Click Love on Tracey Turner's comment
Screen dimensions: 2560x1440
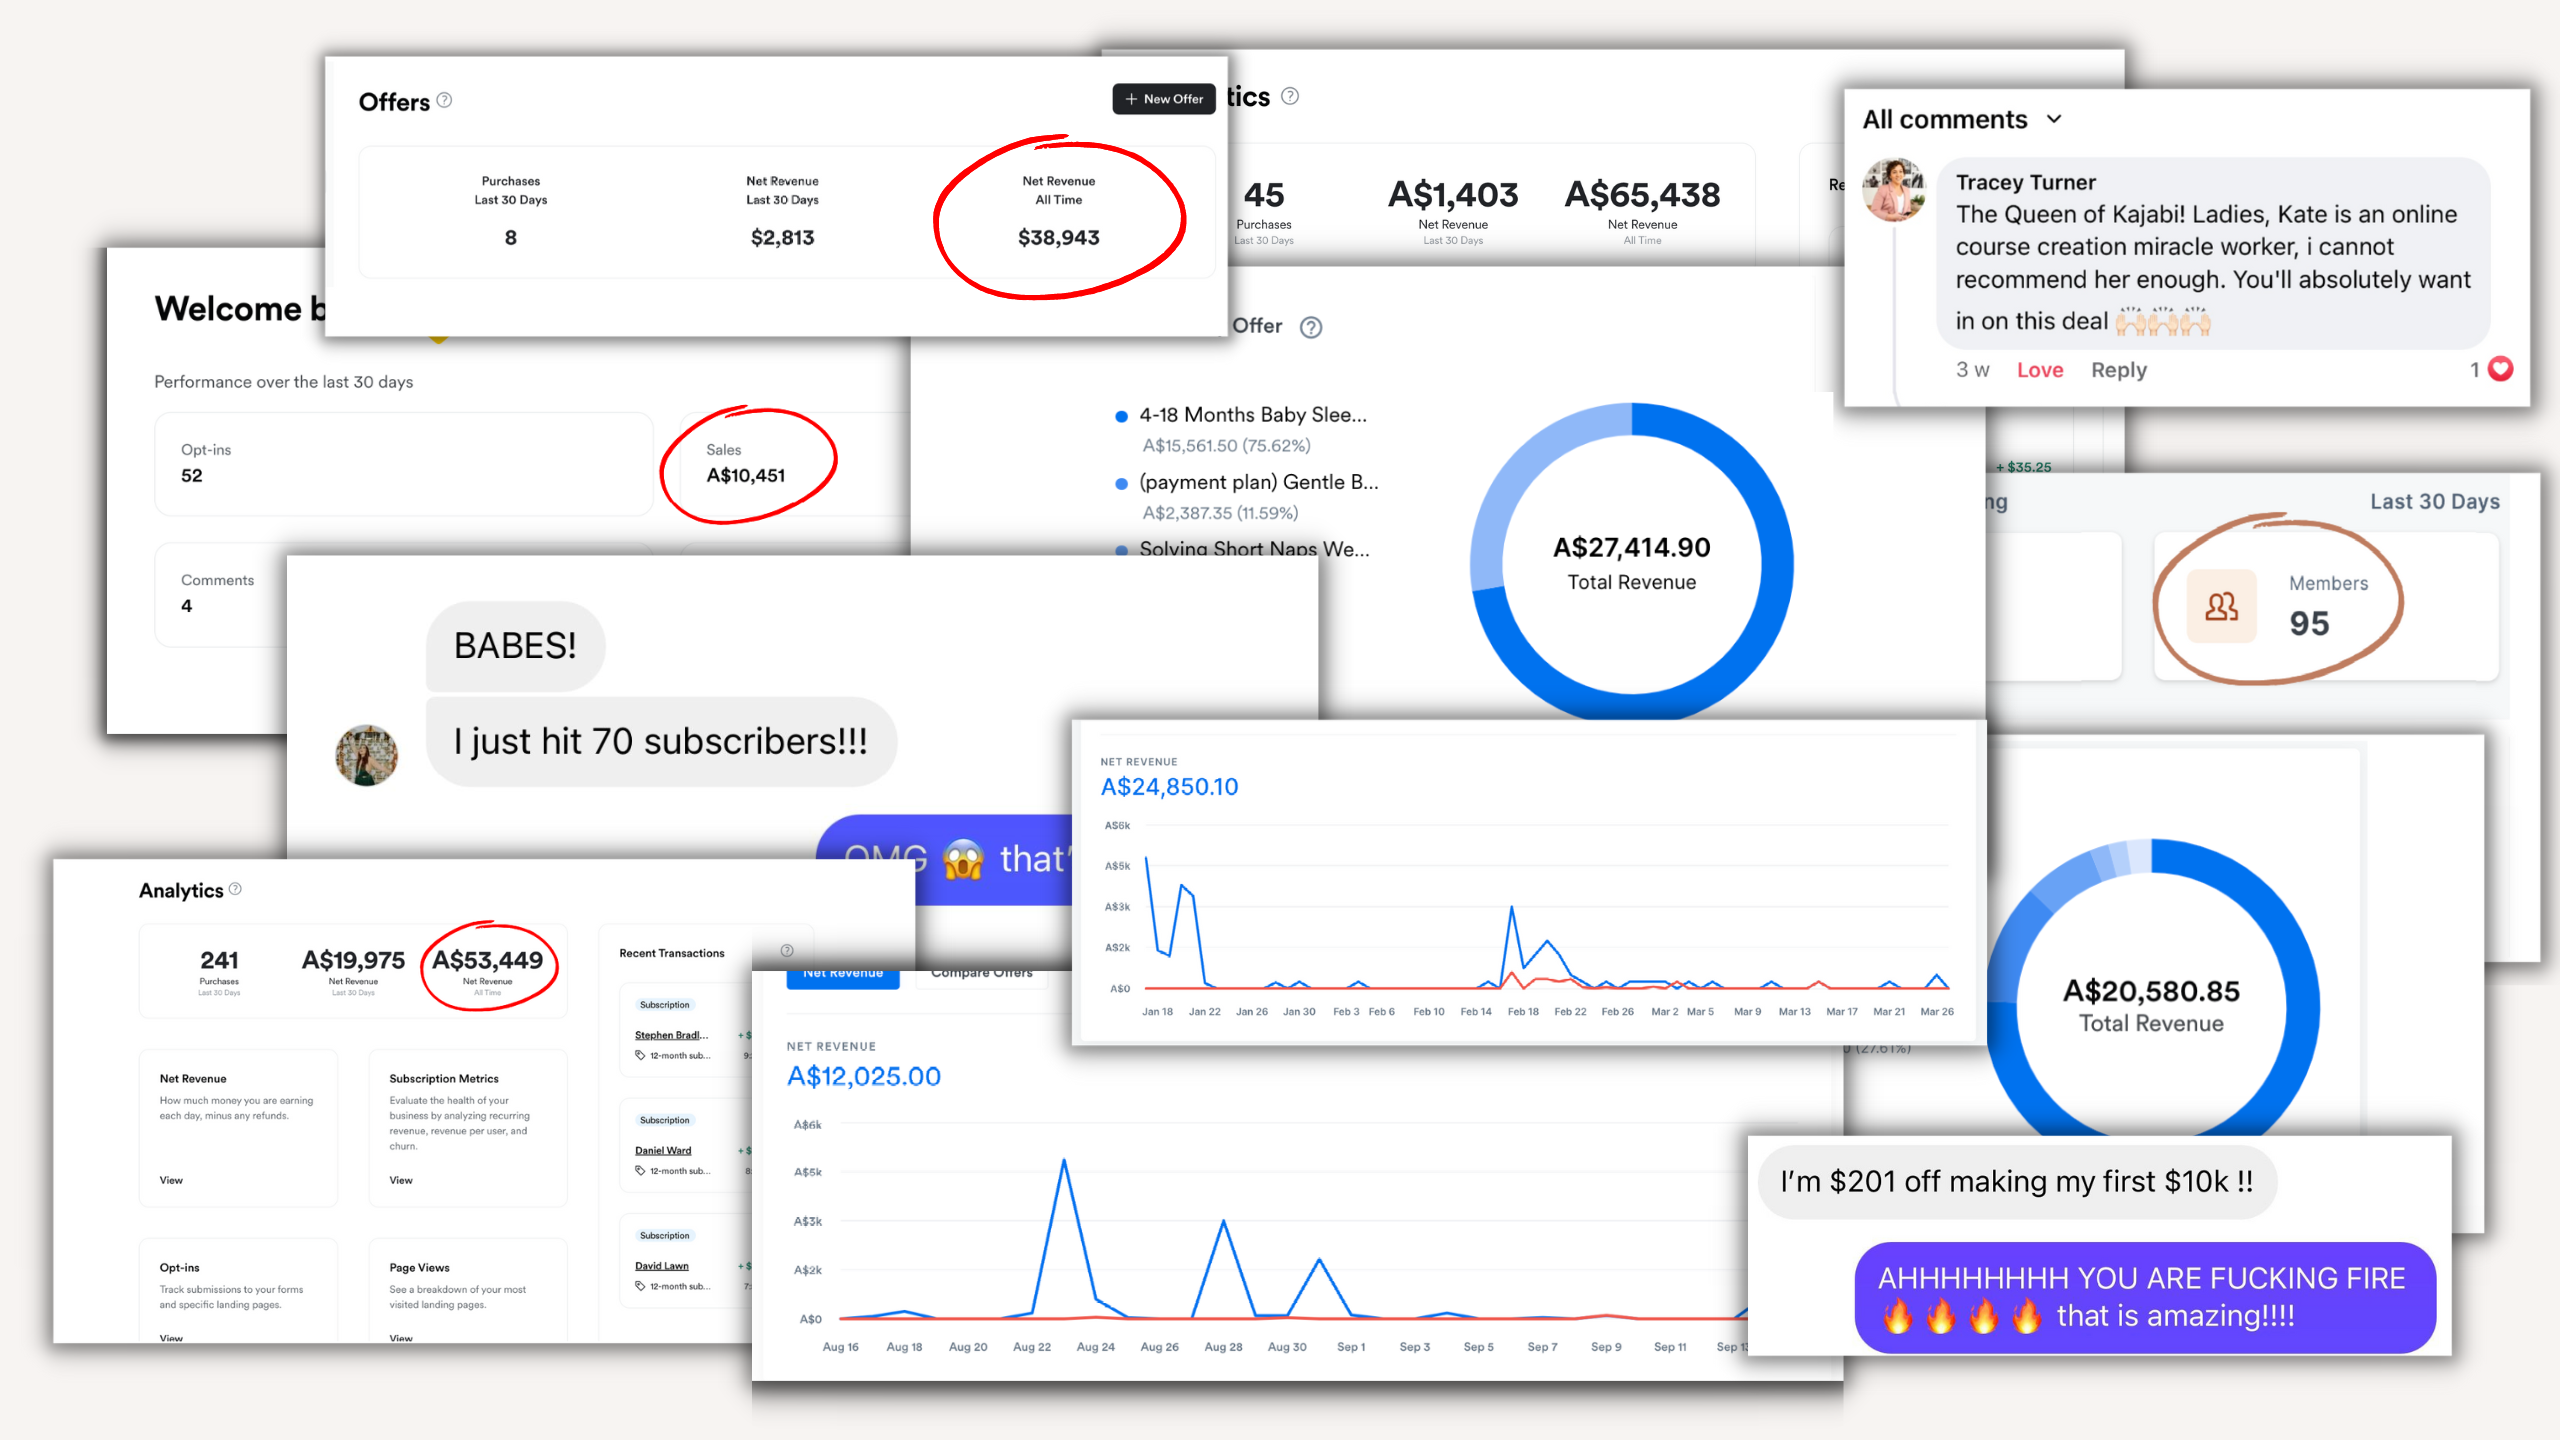click(2039, 370)
